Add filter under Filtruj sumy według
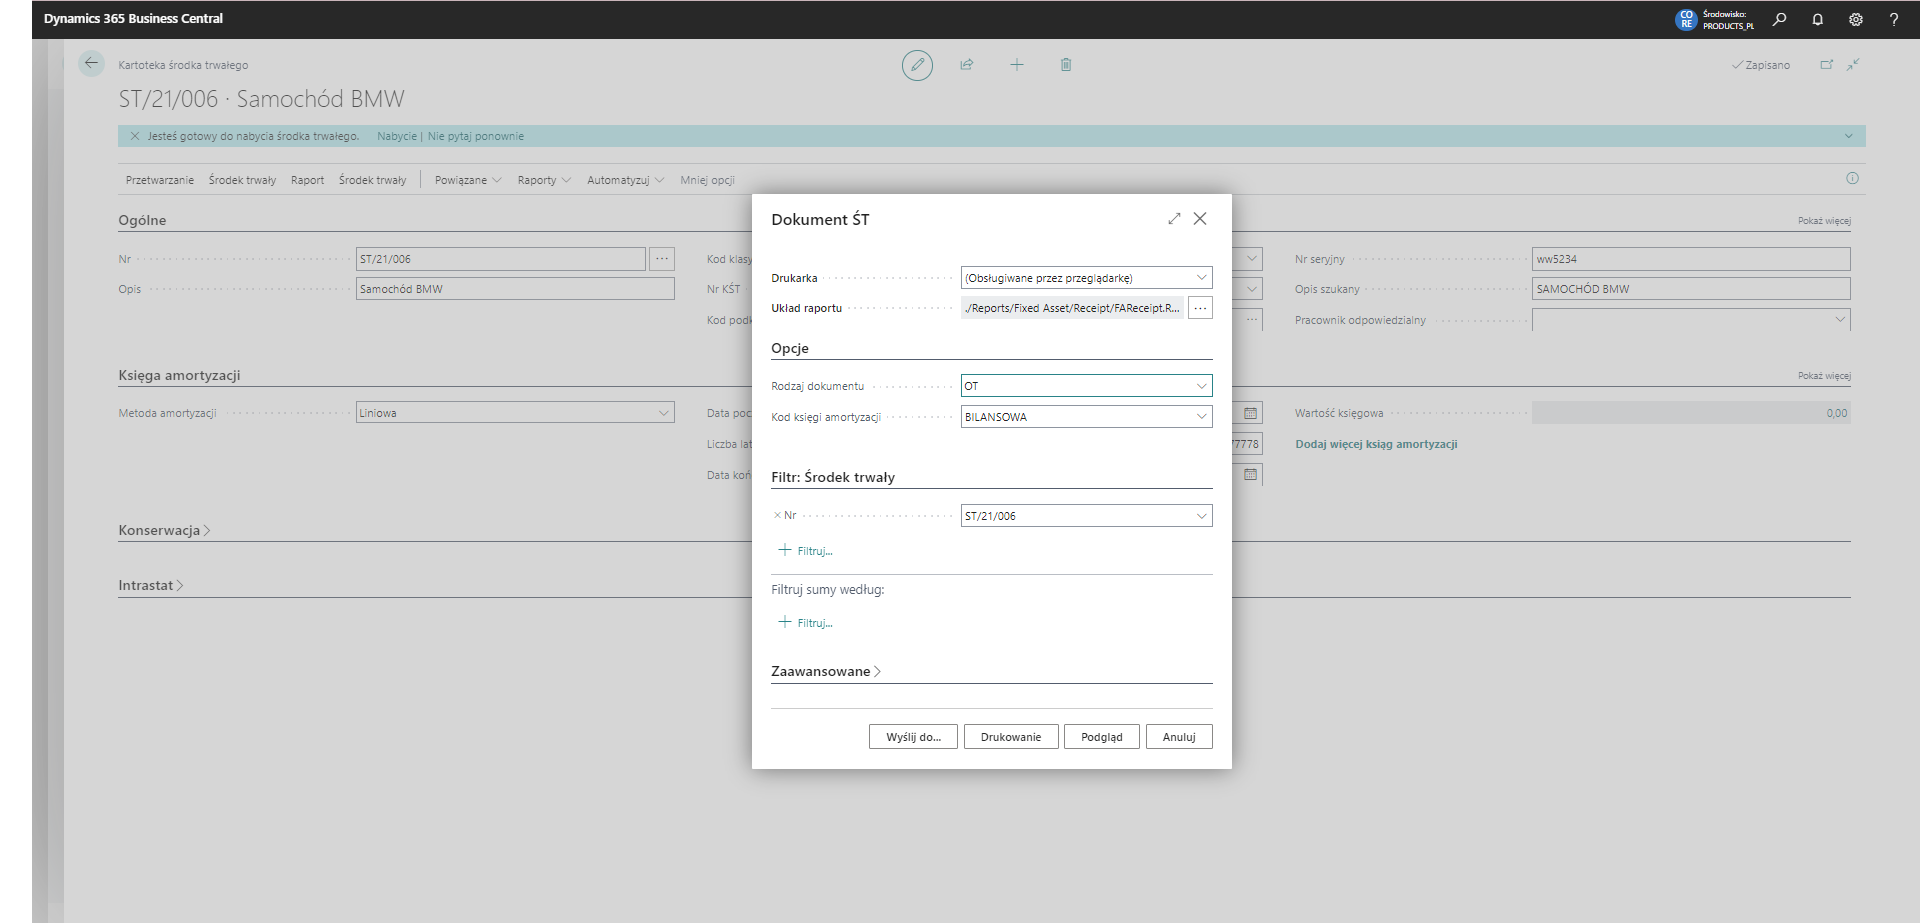Viewport: 1920px width, 923px height. click(806, 623)
